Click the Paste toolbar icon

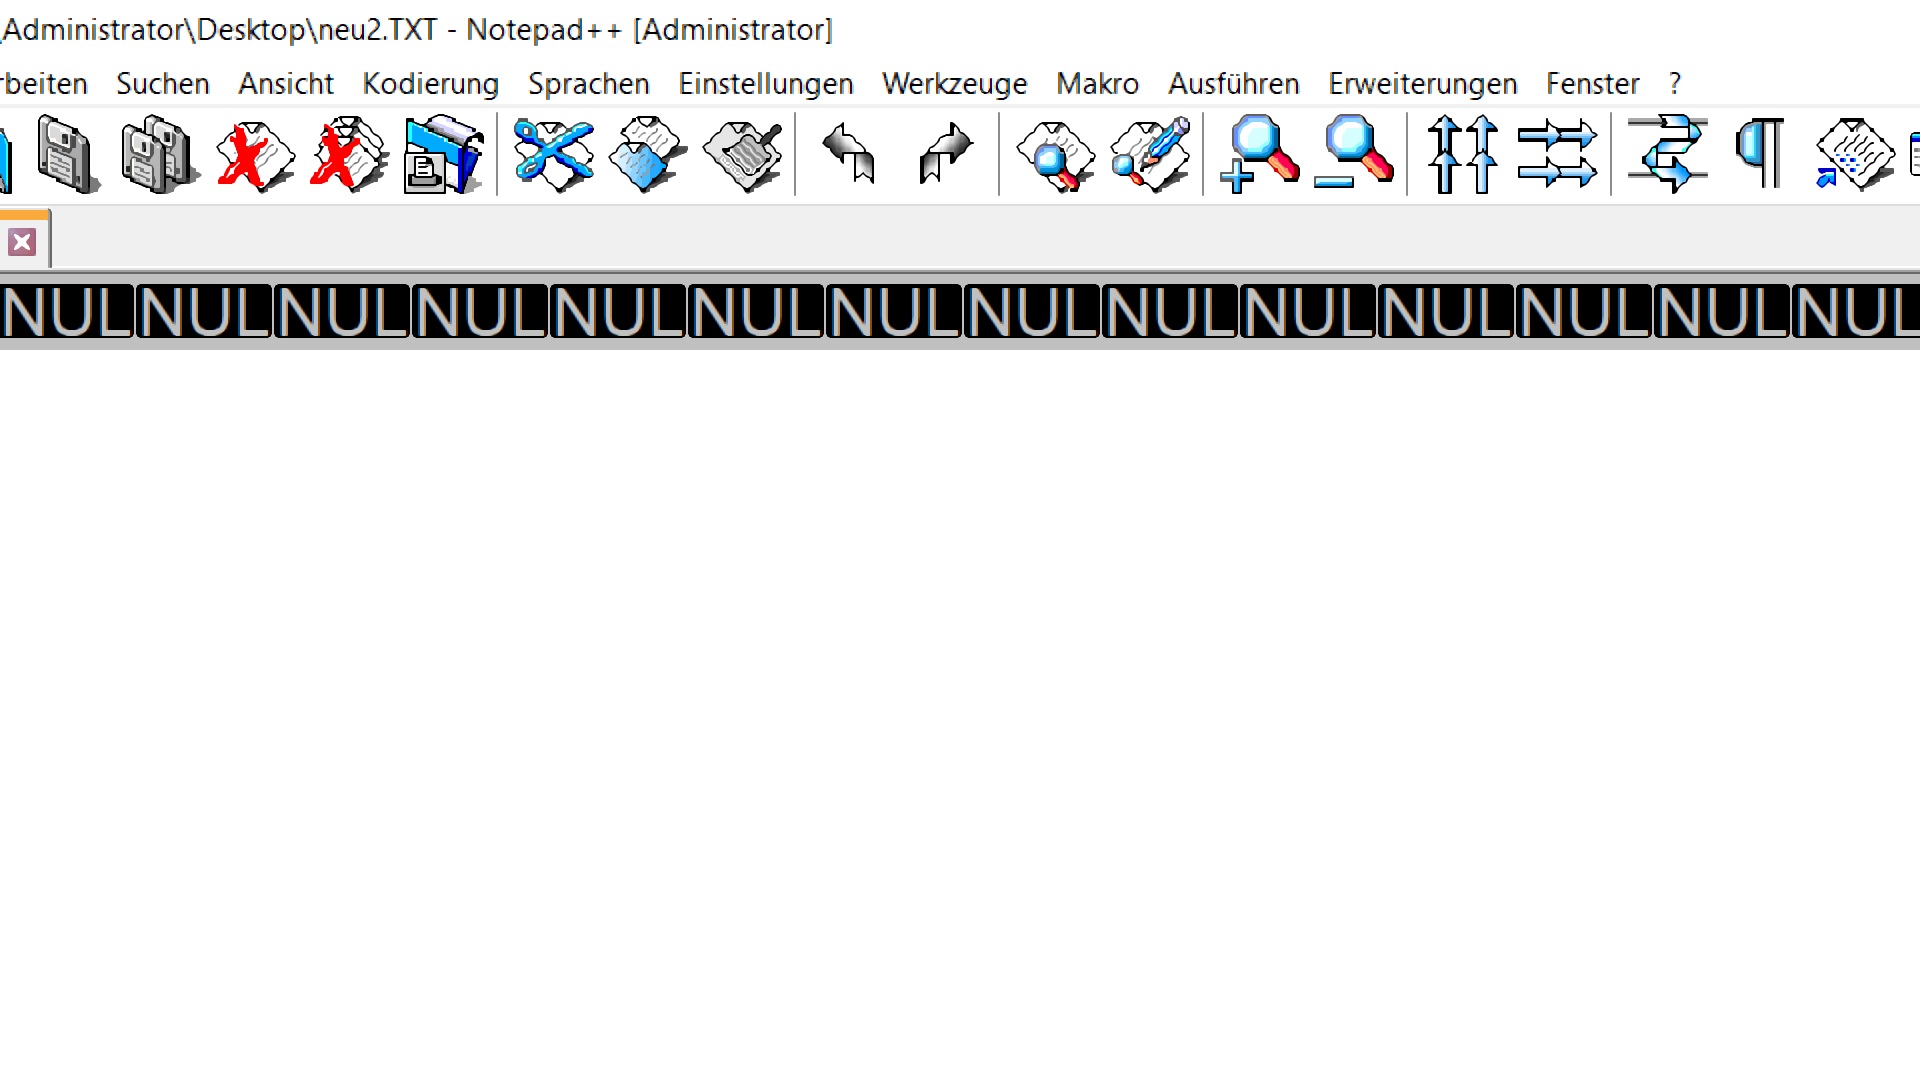point(742,154)
